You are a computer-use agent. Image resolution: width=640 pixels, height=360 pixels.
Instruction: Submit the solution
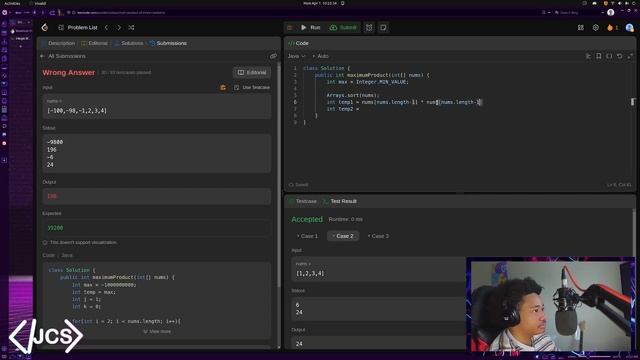click(x=343, y=27)
